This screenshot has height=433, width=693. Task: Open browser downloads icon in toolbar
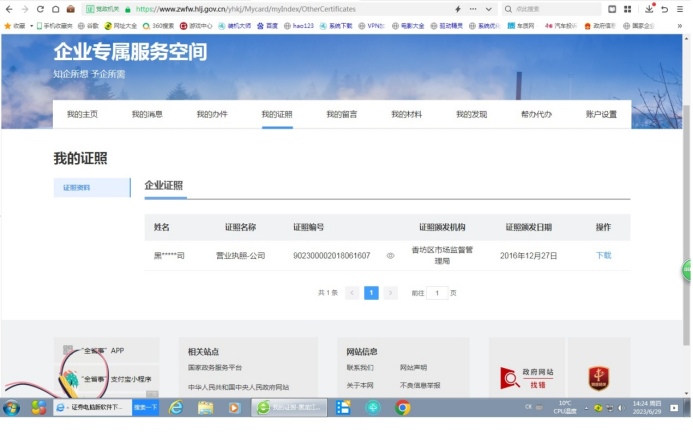[649, 9]
